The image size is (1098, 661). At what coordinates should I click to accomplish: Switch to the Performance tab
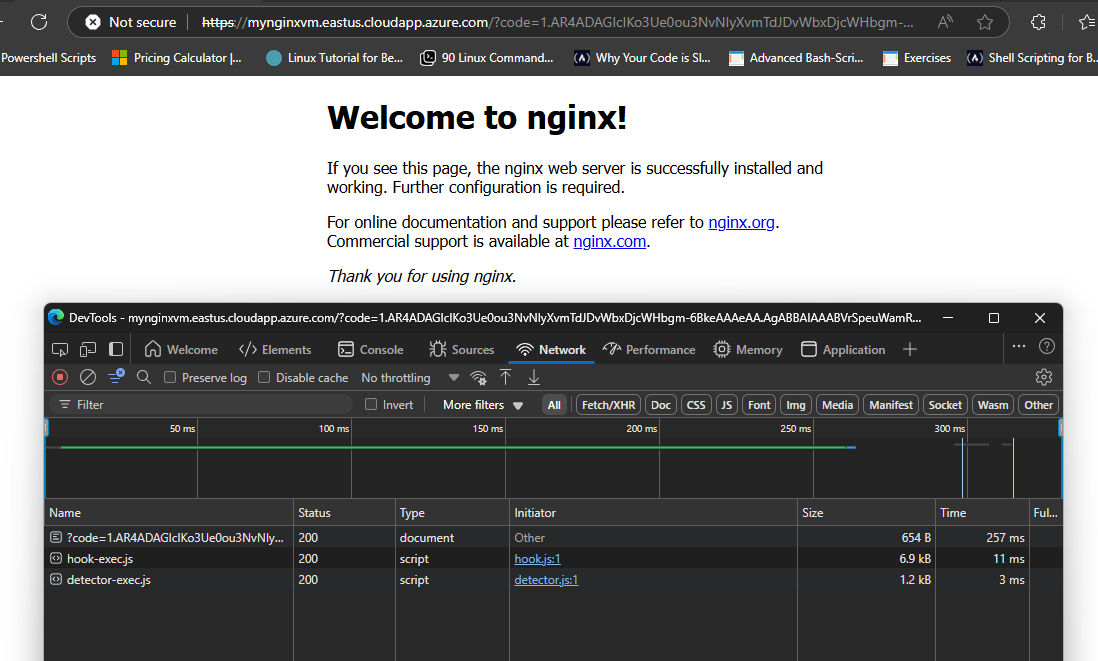point(649,349)
